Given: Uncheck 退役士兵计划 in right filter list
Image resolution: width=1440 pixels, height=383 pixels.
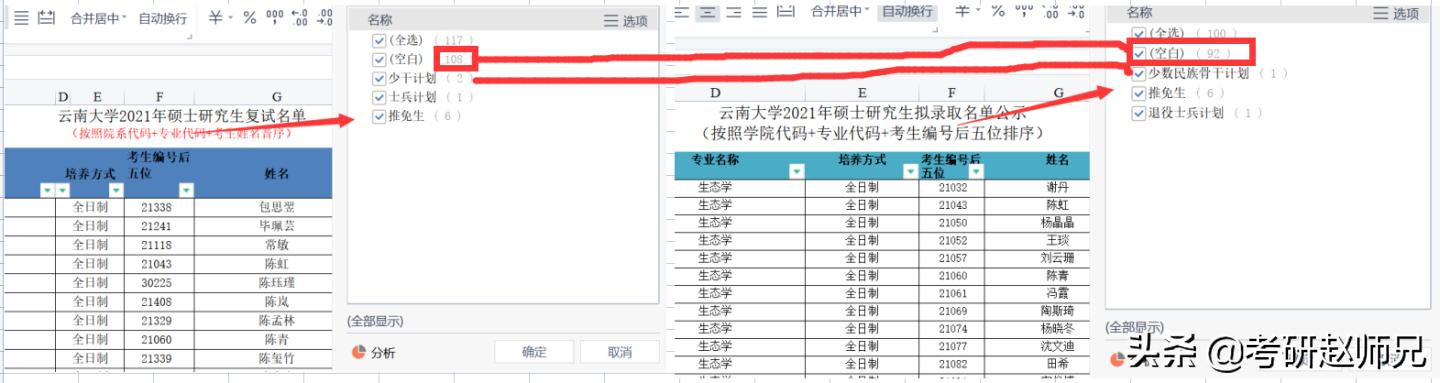Looking at the screenshot, I should [x=1138, y=113].
